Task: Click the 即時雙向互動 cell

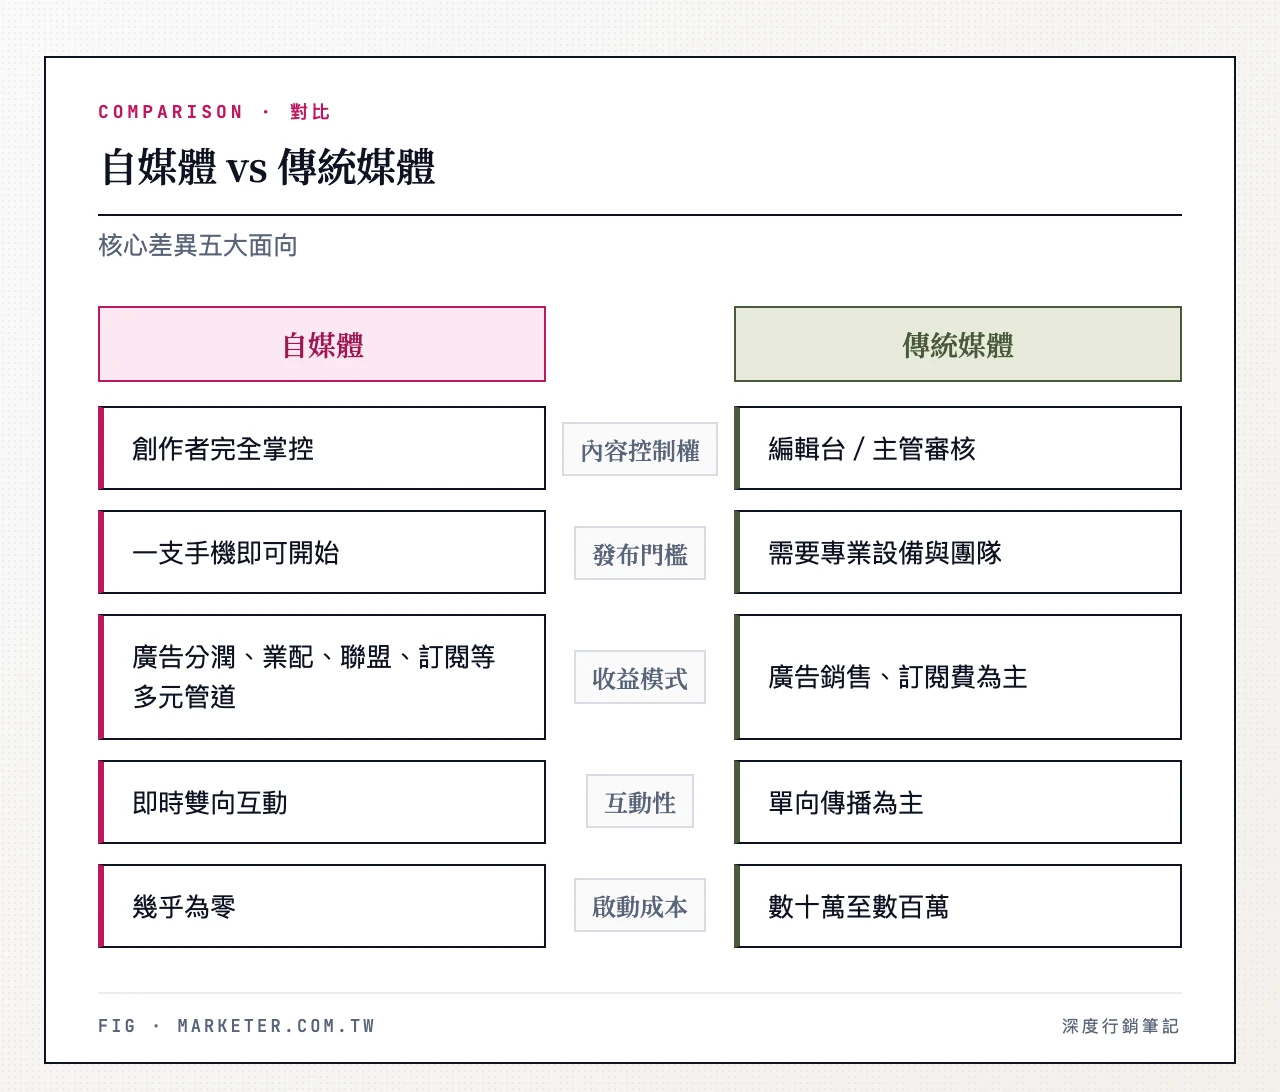Action: (322, 802)
